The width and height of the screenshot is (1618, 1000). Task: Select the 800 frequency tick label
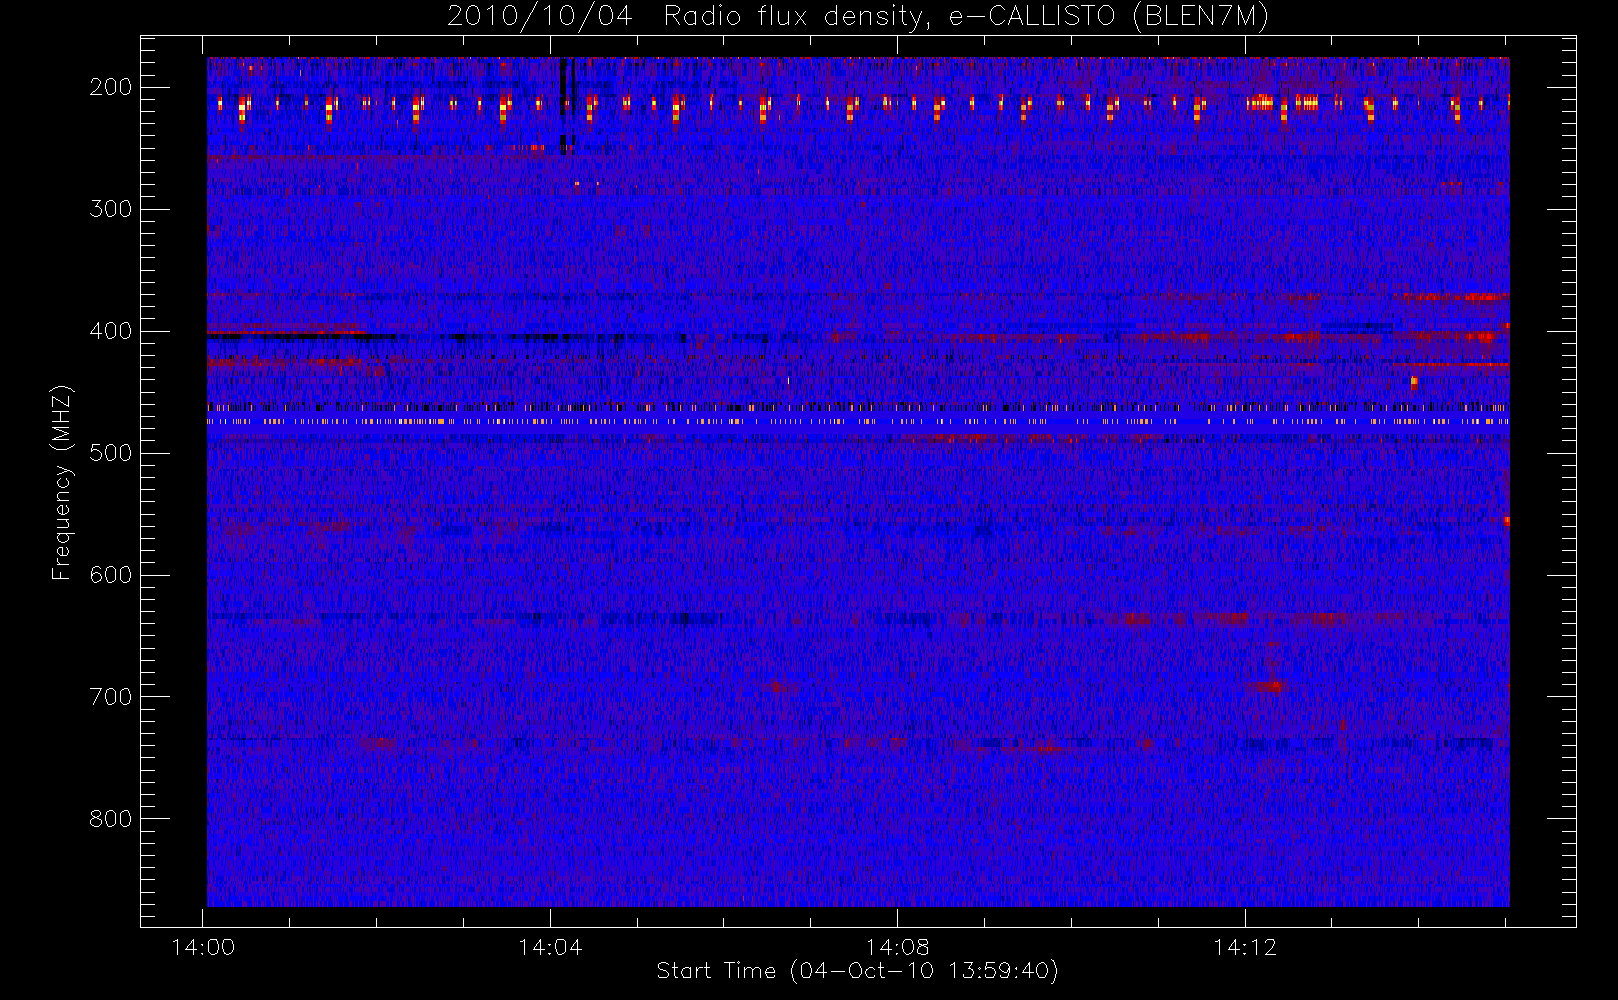click(111, 819)
